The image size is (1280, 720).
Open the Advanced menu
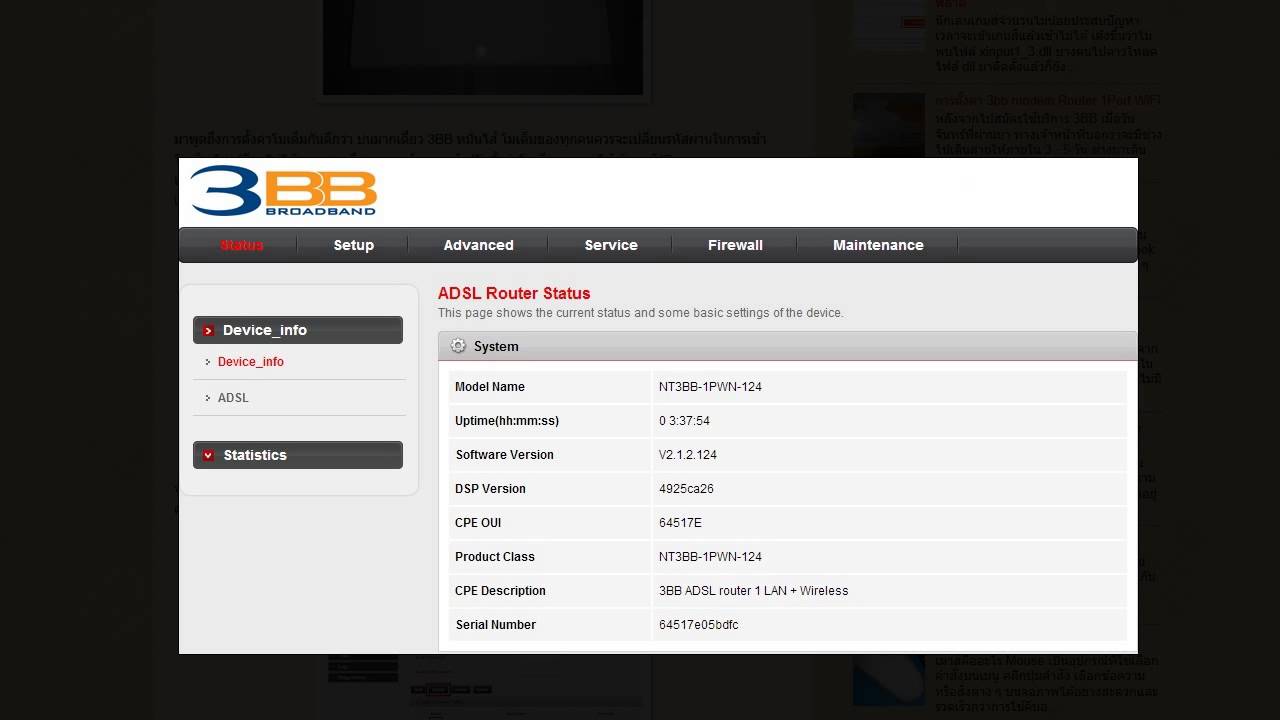[478, 245]
